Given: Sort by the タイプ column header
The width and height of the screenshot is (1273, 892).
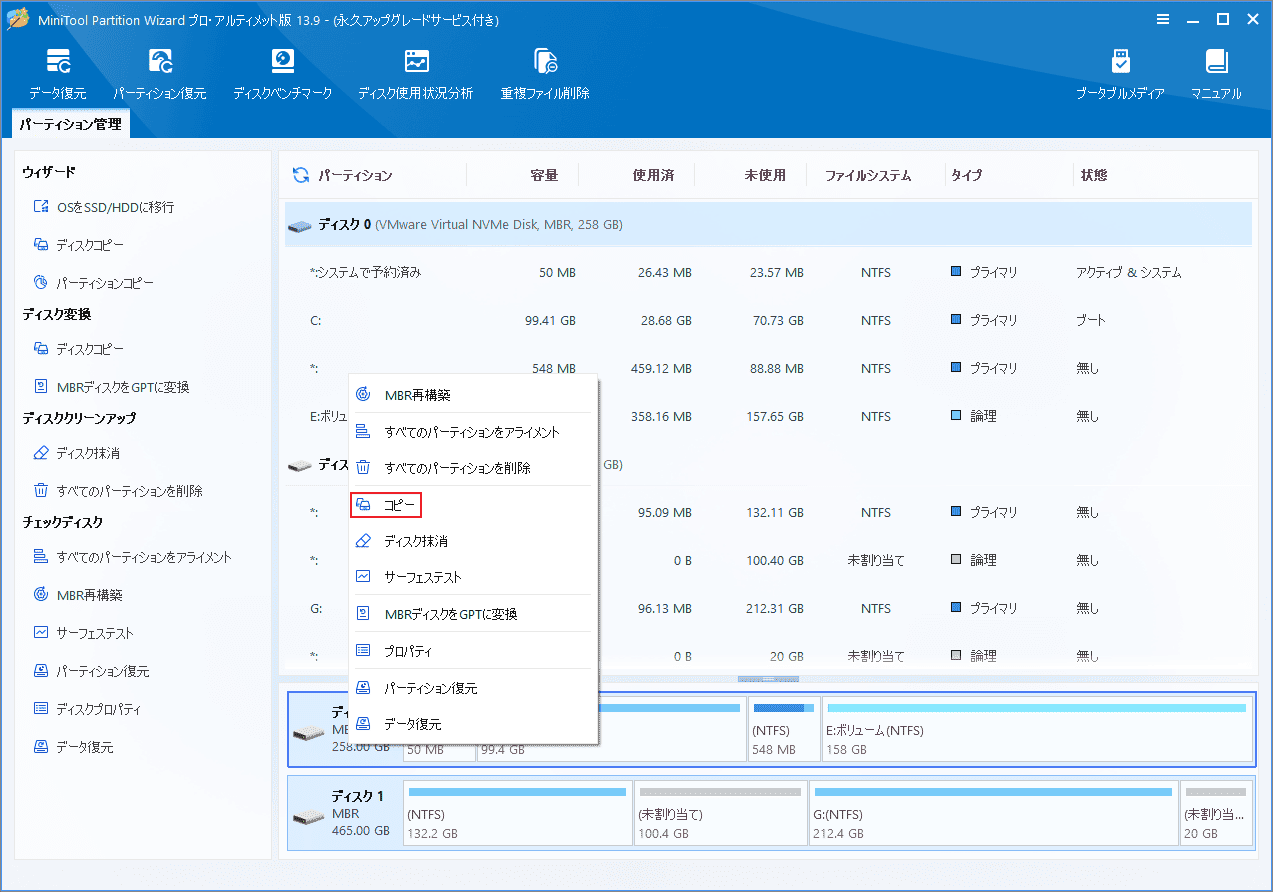Looking at the screenshot, I should (x=966, y=175).
